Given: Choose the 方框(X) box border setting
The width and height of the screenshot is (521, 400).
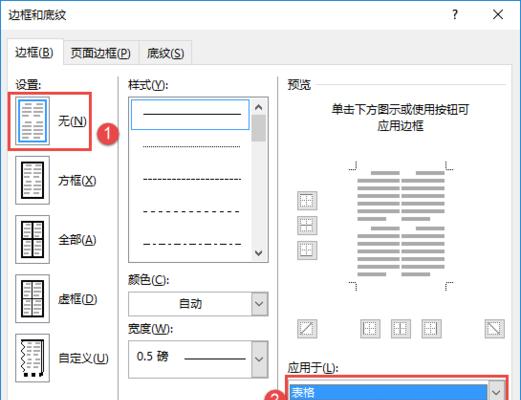Looking at the screenshot, I should point(32,180).
